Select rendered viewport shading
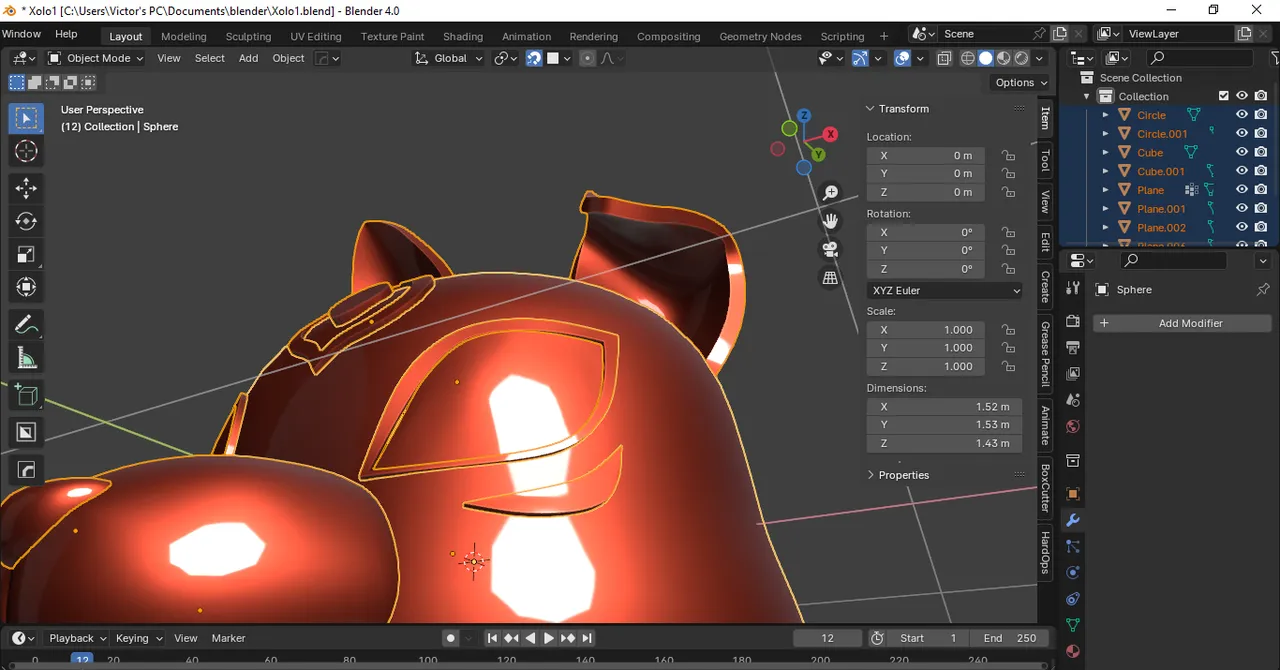 click(x=1022, y=58)
